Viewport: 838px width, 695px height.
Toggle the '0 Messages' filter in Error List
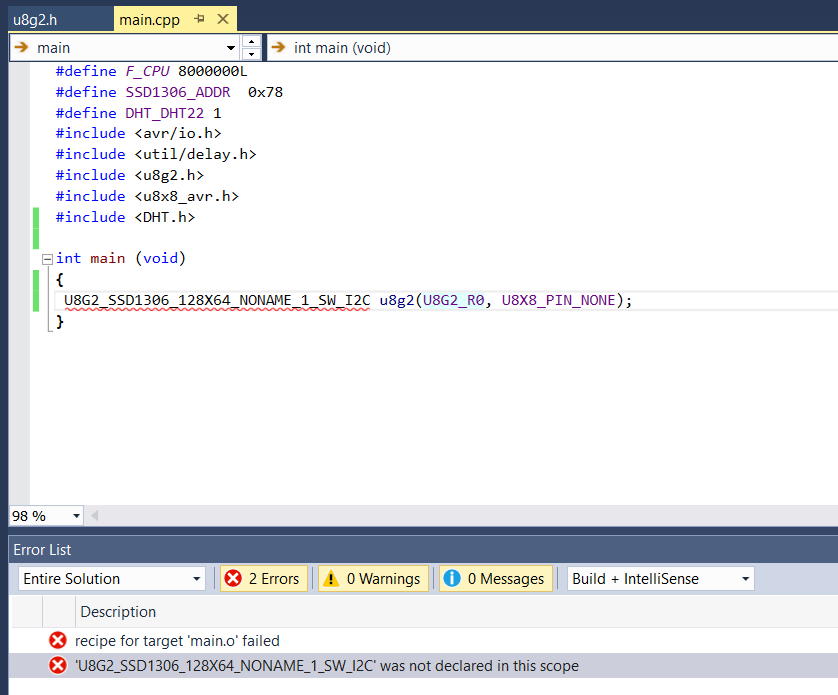[495, 578]
